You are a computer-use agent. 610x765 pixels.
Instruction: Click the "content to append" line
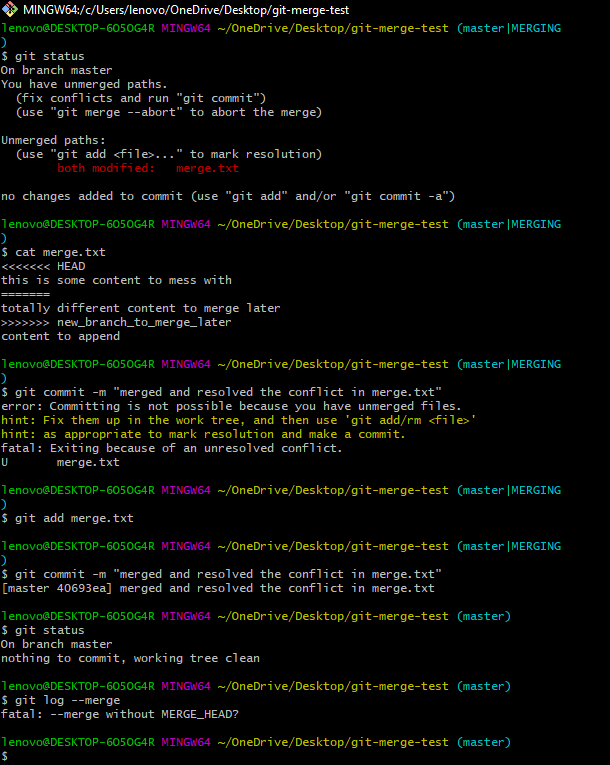pos(61,336)
